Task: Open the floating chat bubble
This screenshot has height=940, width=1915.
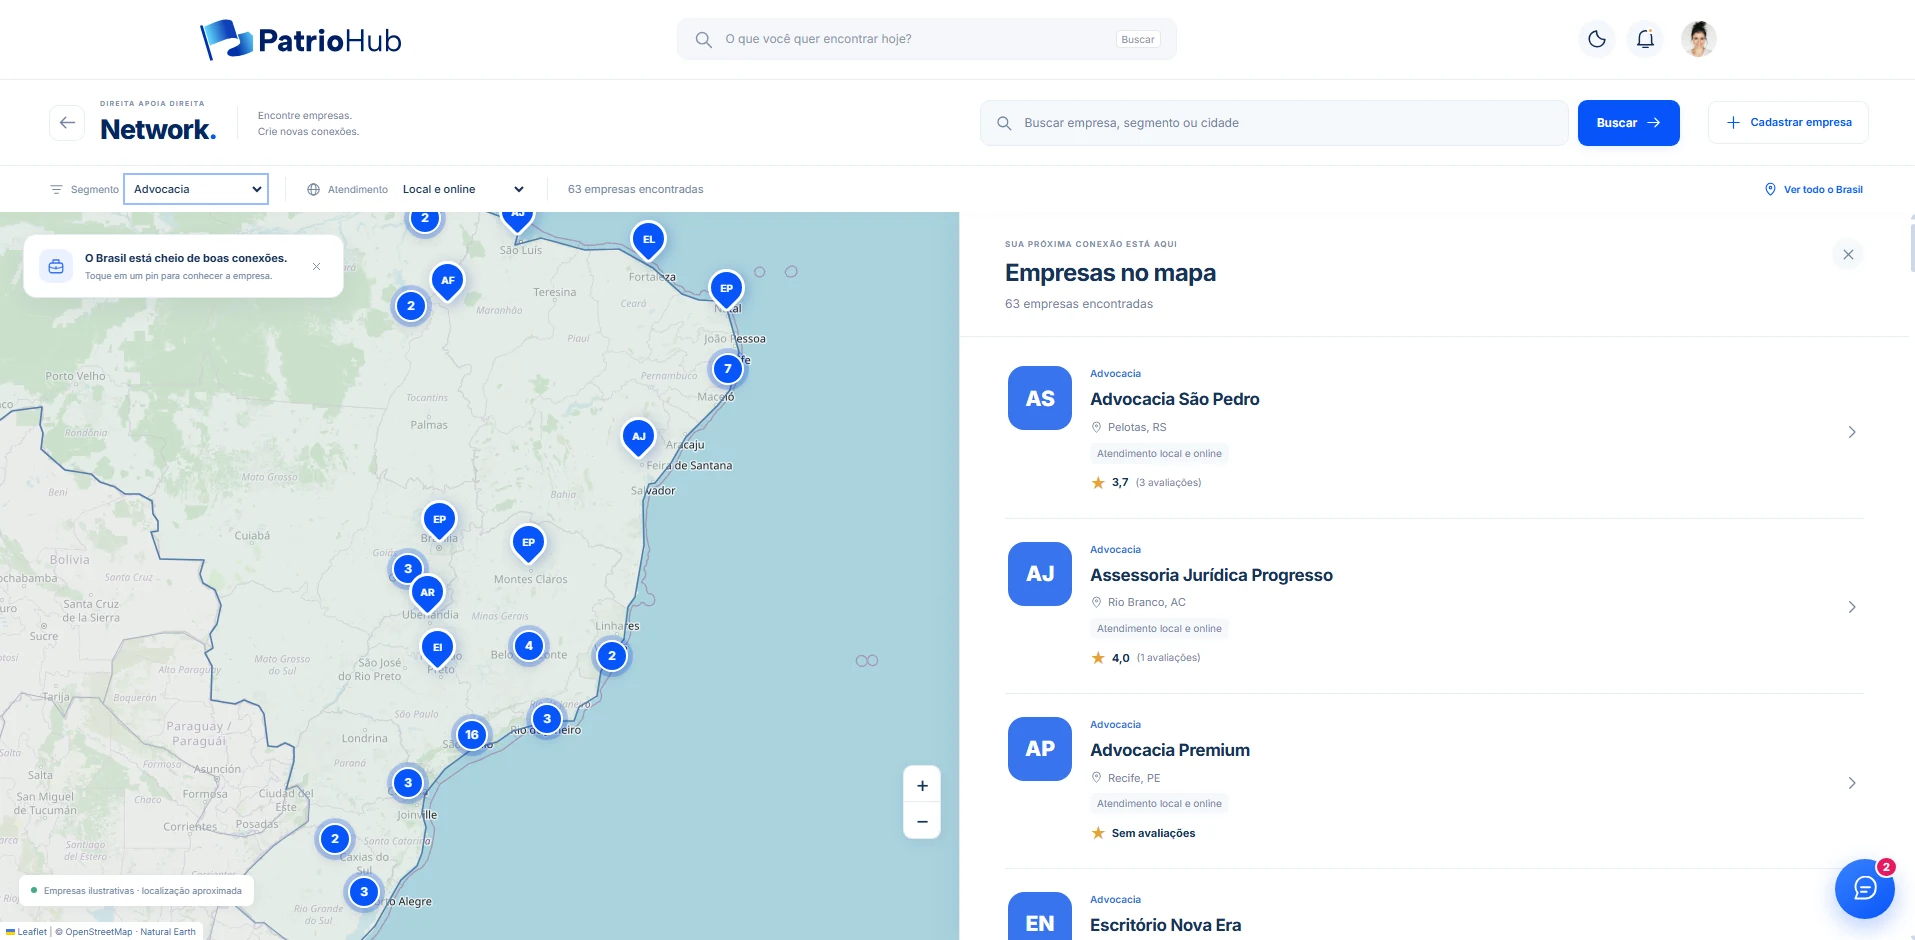Action: click(1864, 888)
